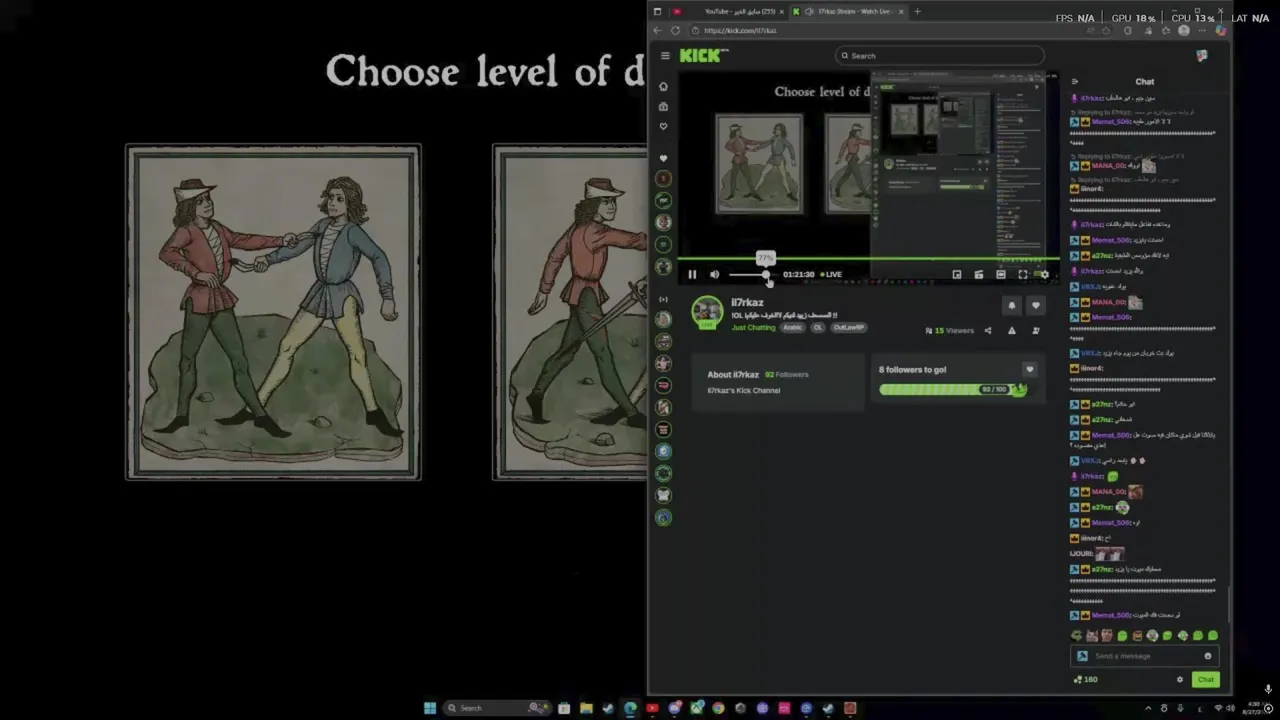Follow il7rkaz with the heart button
Viewport: 1280px width, 720px height.
point(1035,306)
